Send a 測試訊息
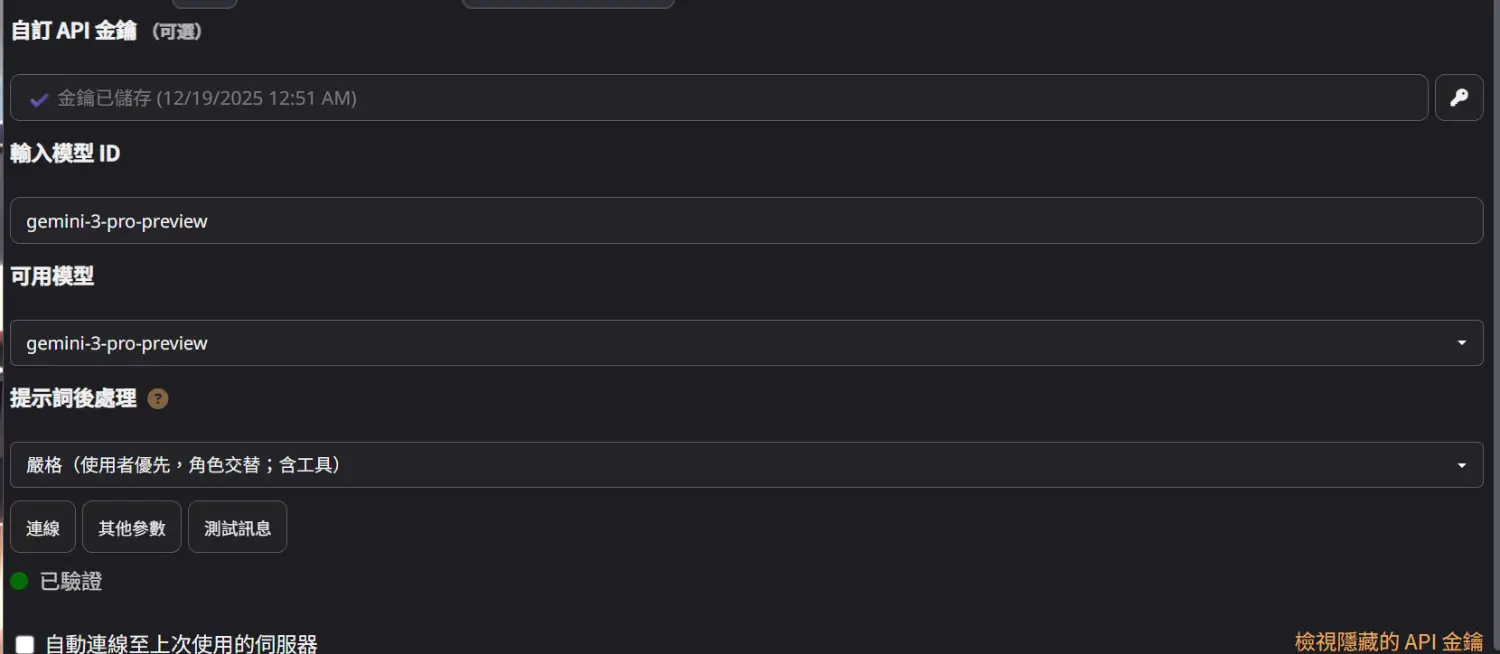This screenshot has height=654, width=1500. (x=237, y=527)
